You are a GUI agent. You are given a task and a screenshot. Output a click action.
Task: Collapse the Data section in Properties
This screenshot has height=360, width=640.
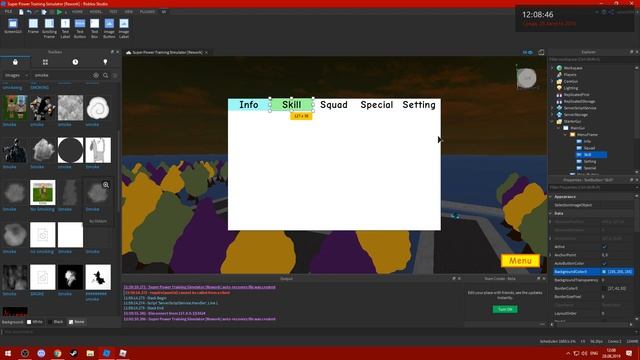[x=551, y=213]
